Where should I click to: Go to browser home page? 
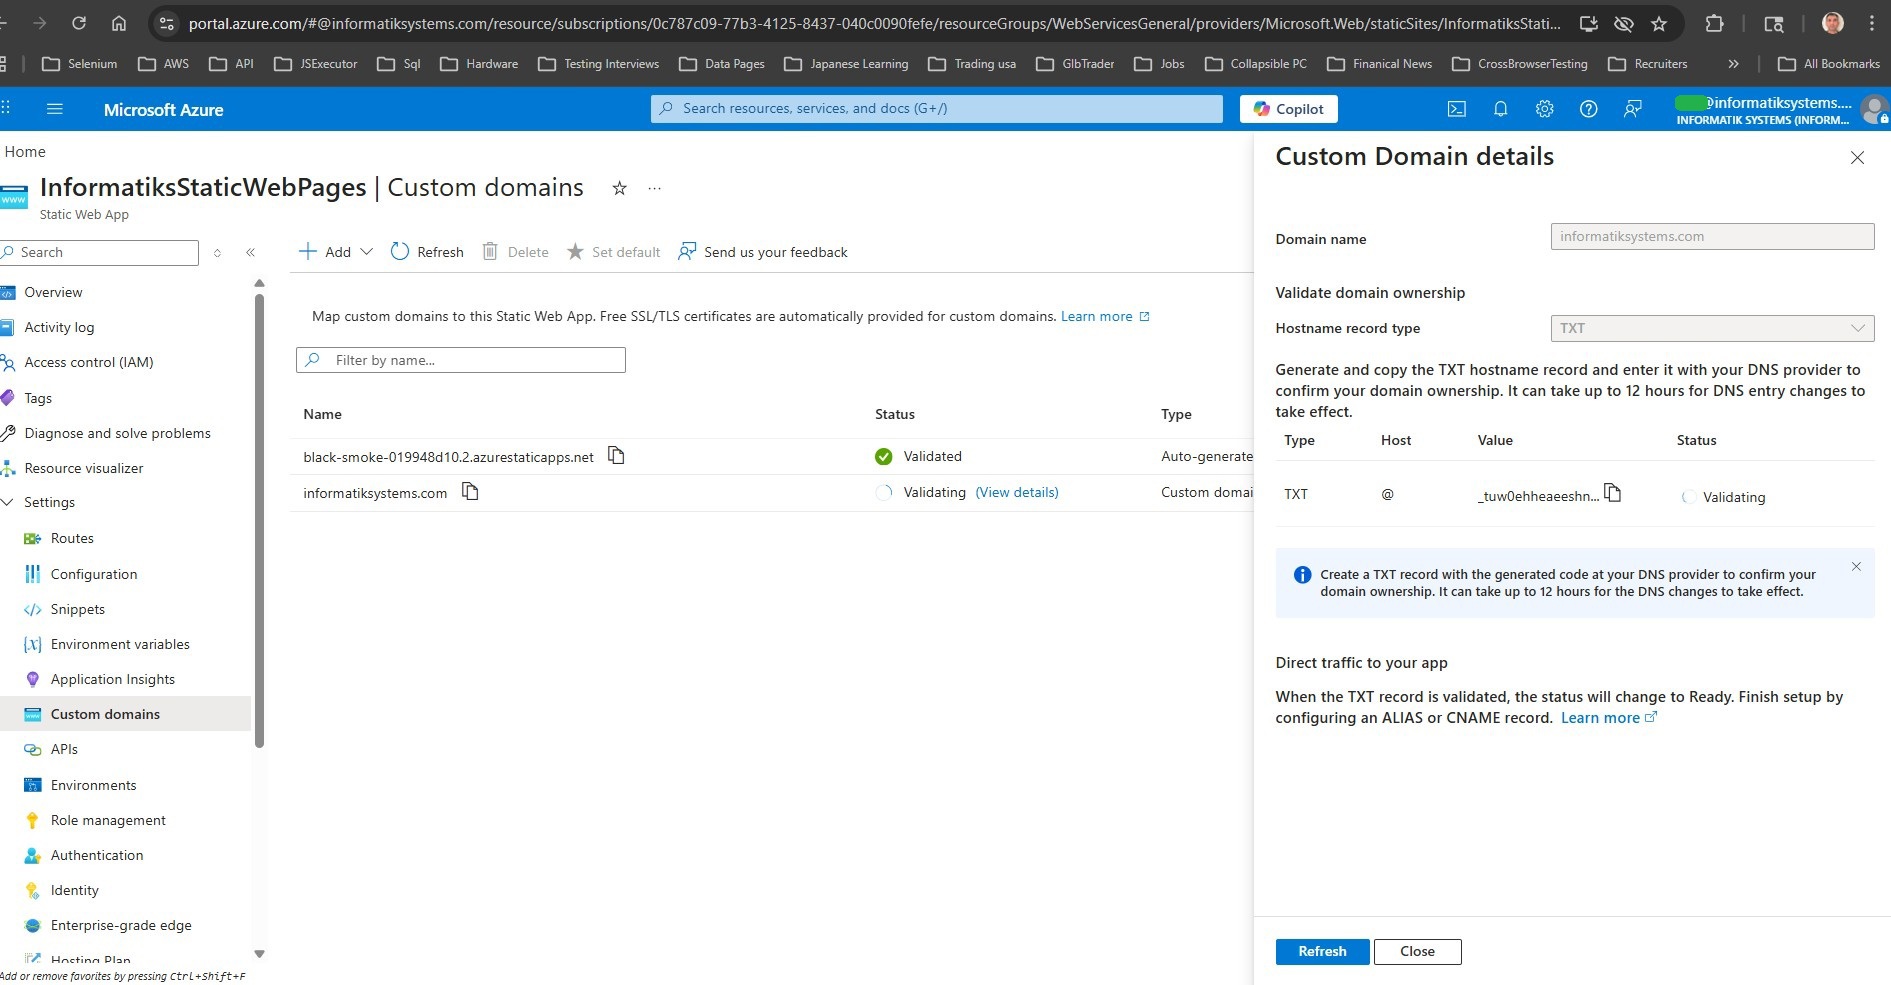(119, 23)
